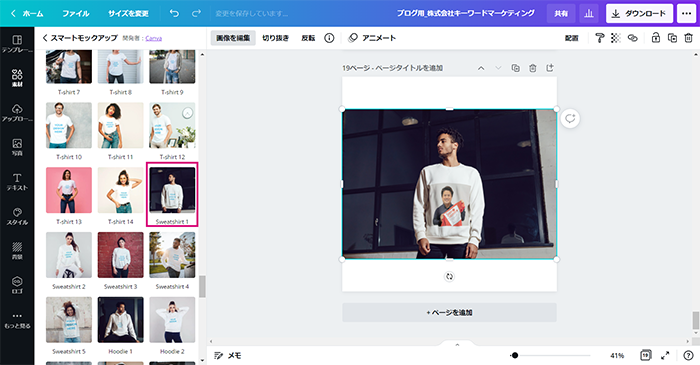Open the Text (テキスト) sidebar tab
This screenshot has height=365, width=700.
click(17, 182)
